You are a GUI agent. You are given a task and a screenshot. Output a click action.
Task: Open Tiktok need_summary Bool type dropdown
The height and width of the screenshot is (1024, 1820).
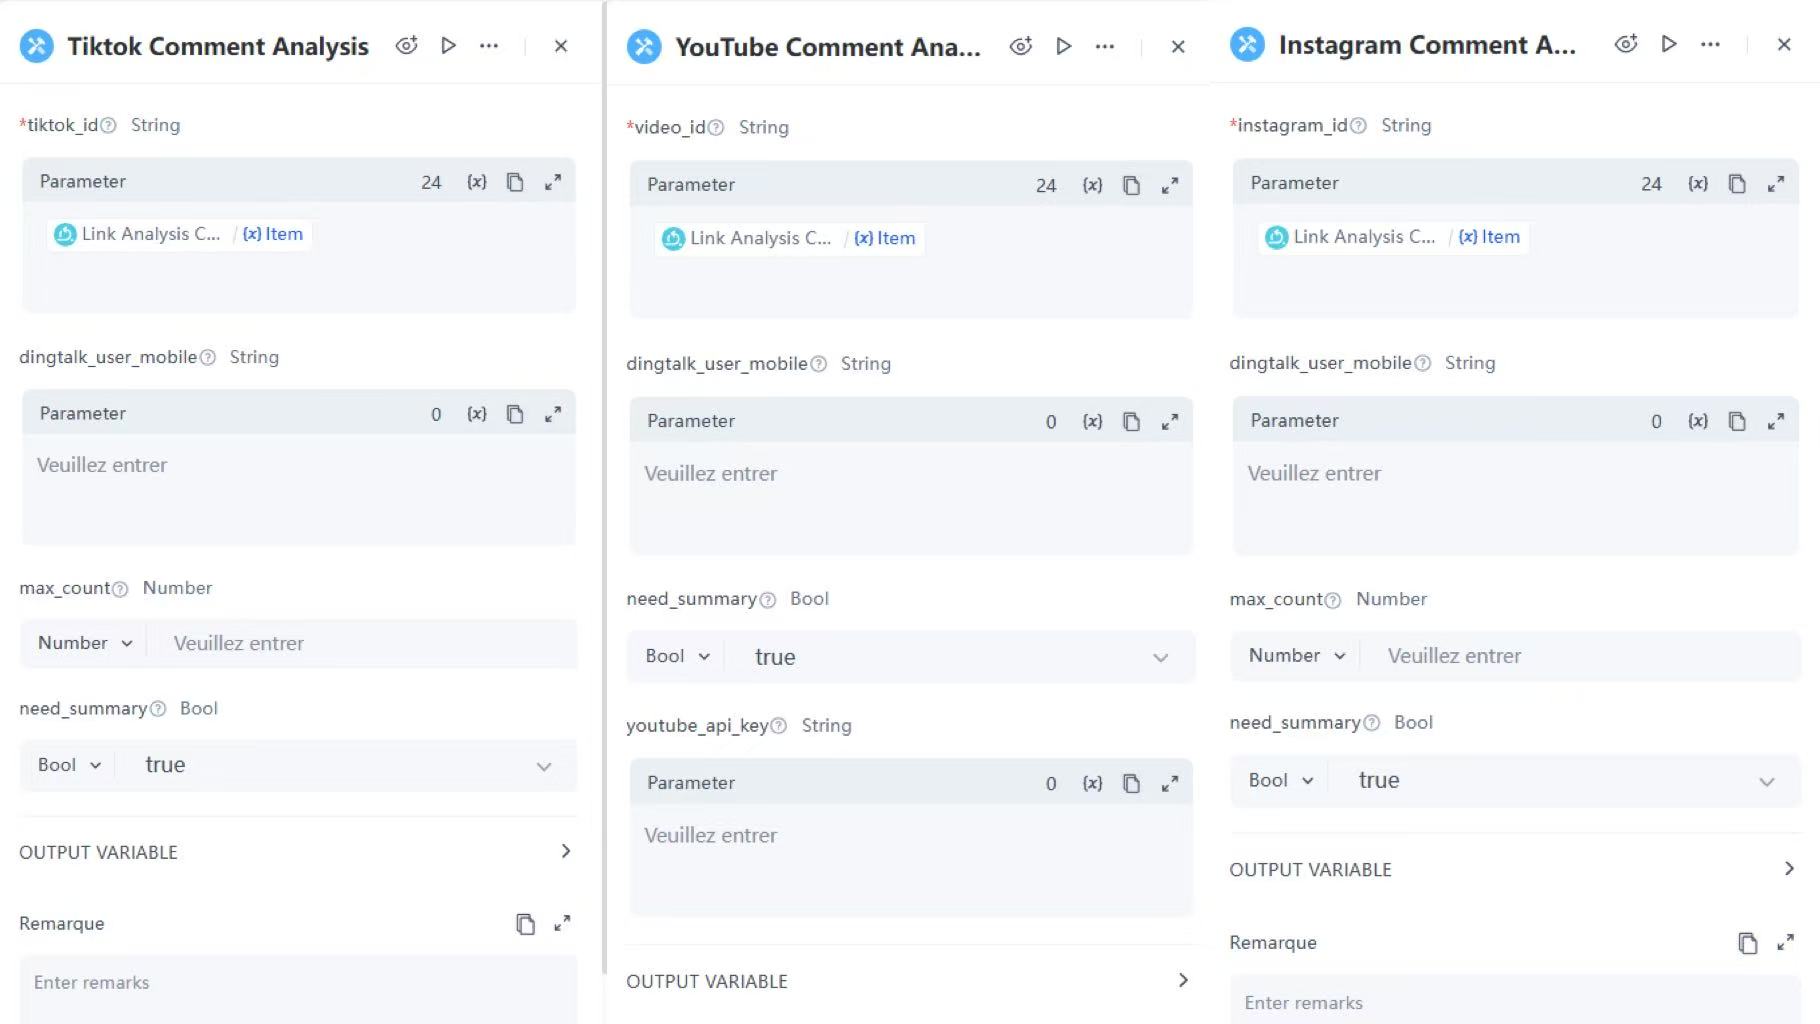pyautogui.click(x=69, y=765)
